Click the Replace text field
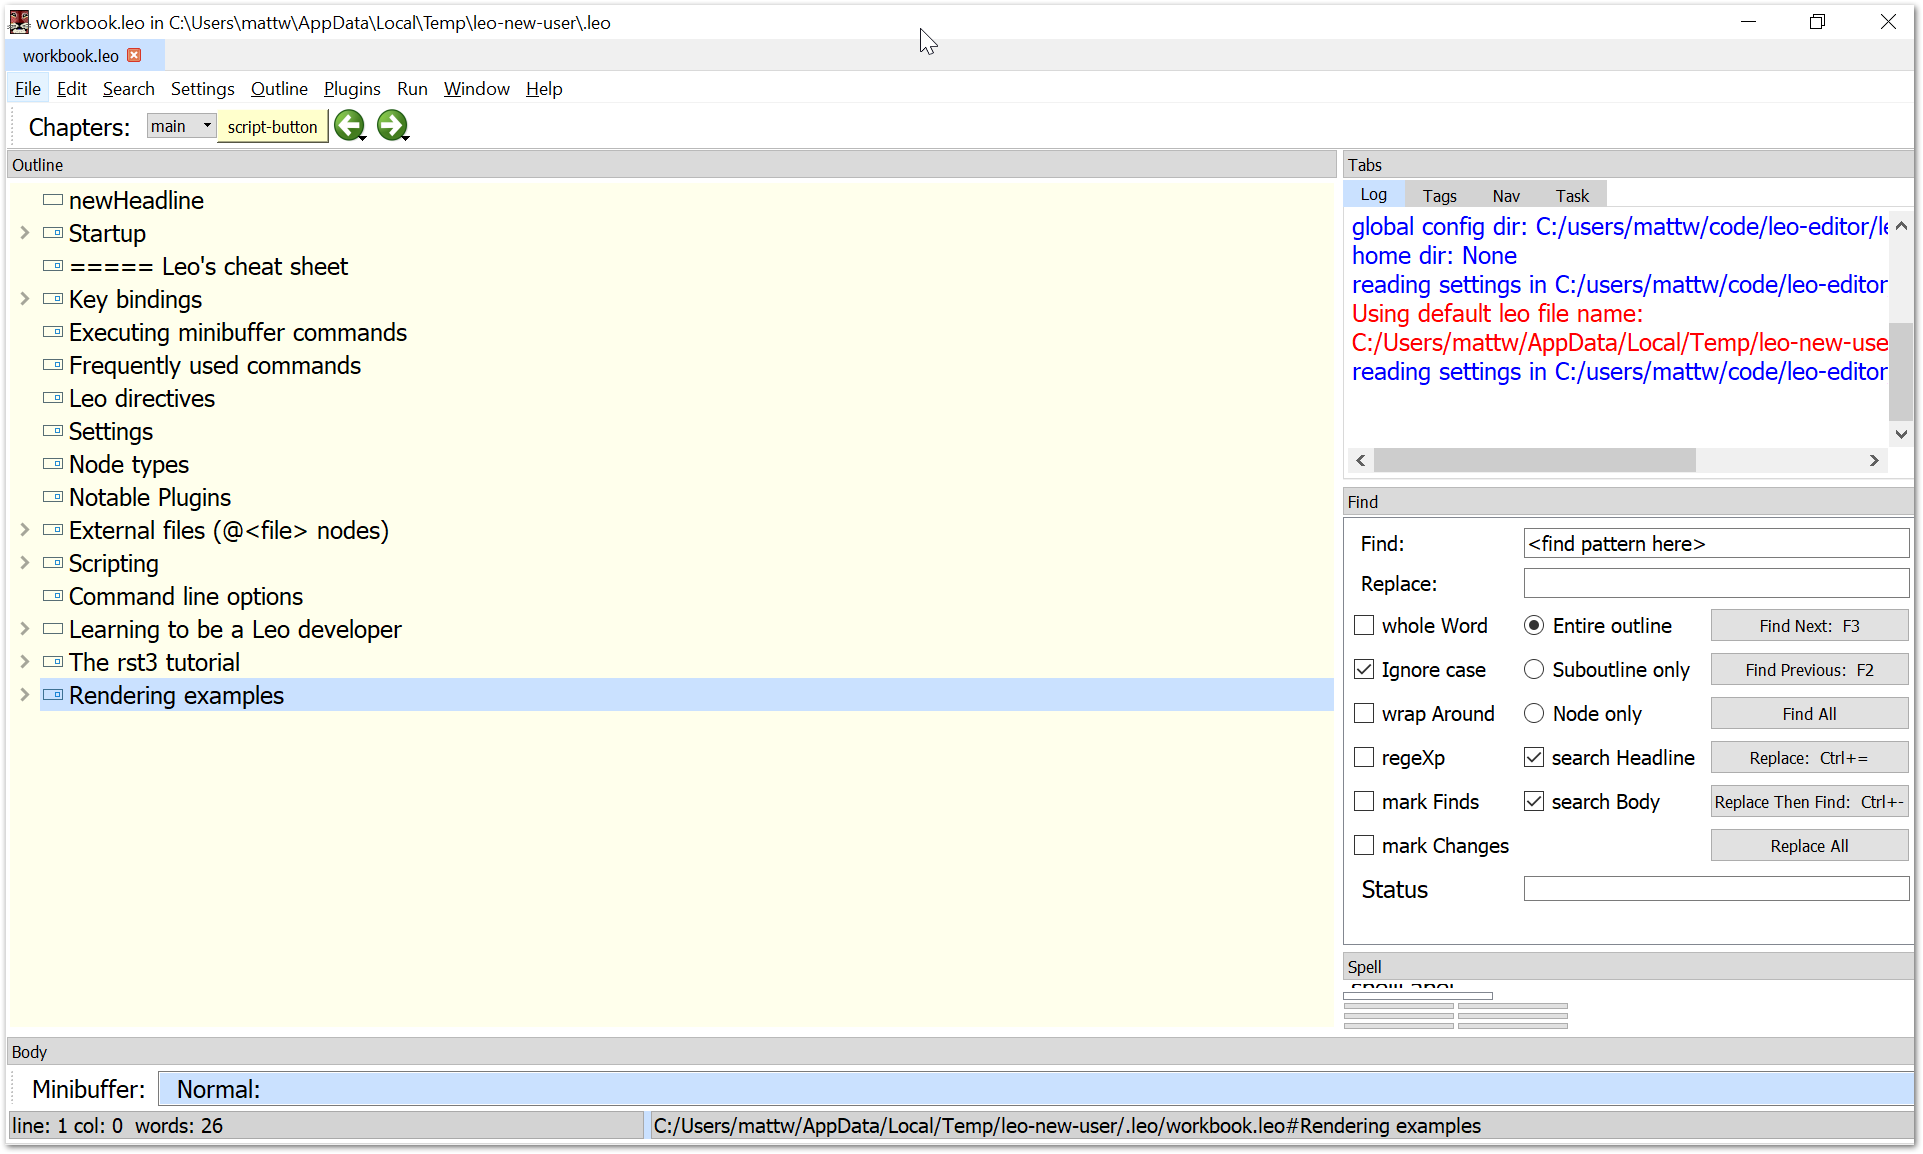 (1714, 583)
